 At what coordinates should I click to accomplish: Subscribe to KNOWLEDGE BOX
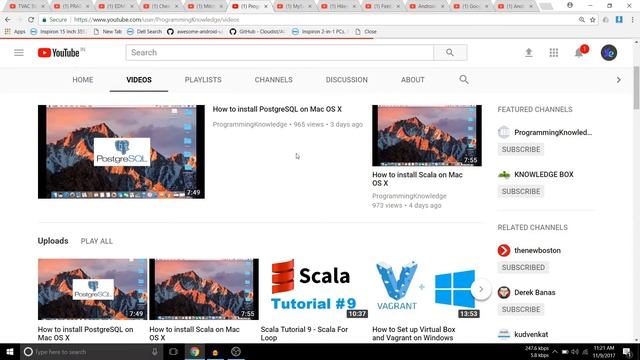click(x=521, y=191)
